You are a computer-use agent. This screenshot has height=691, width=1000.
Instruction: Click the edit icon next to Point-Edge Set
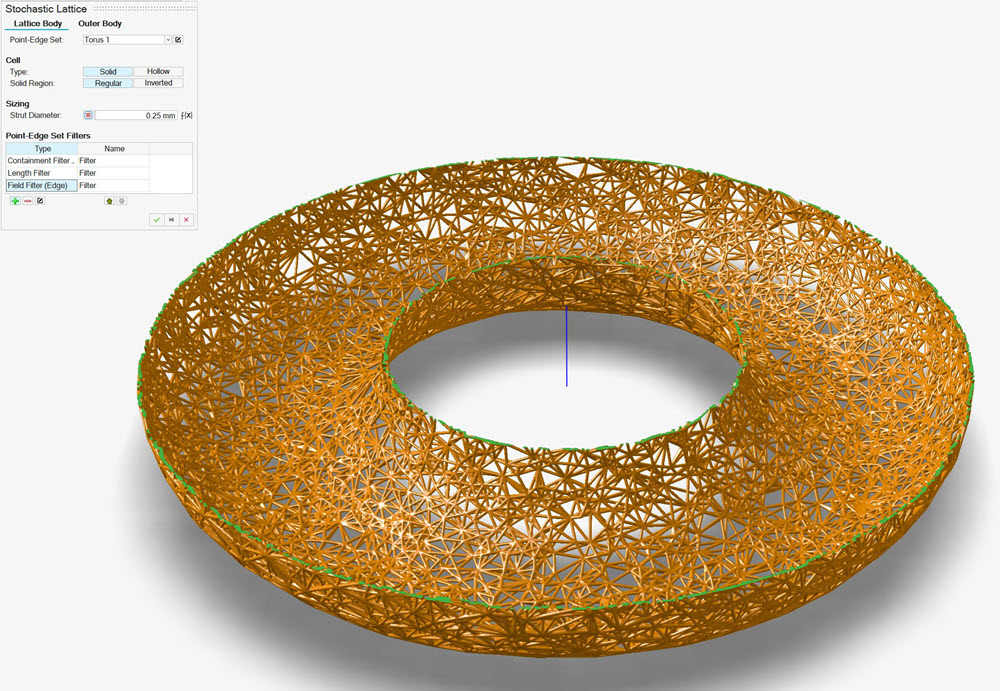178,40
